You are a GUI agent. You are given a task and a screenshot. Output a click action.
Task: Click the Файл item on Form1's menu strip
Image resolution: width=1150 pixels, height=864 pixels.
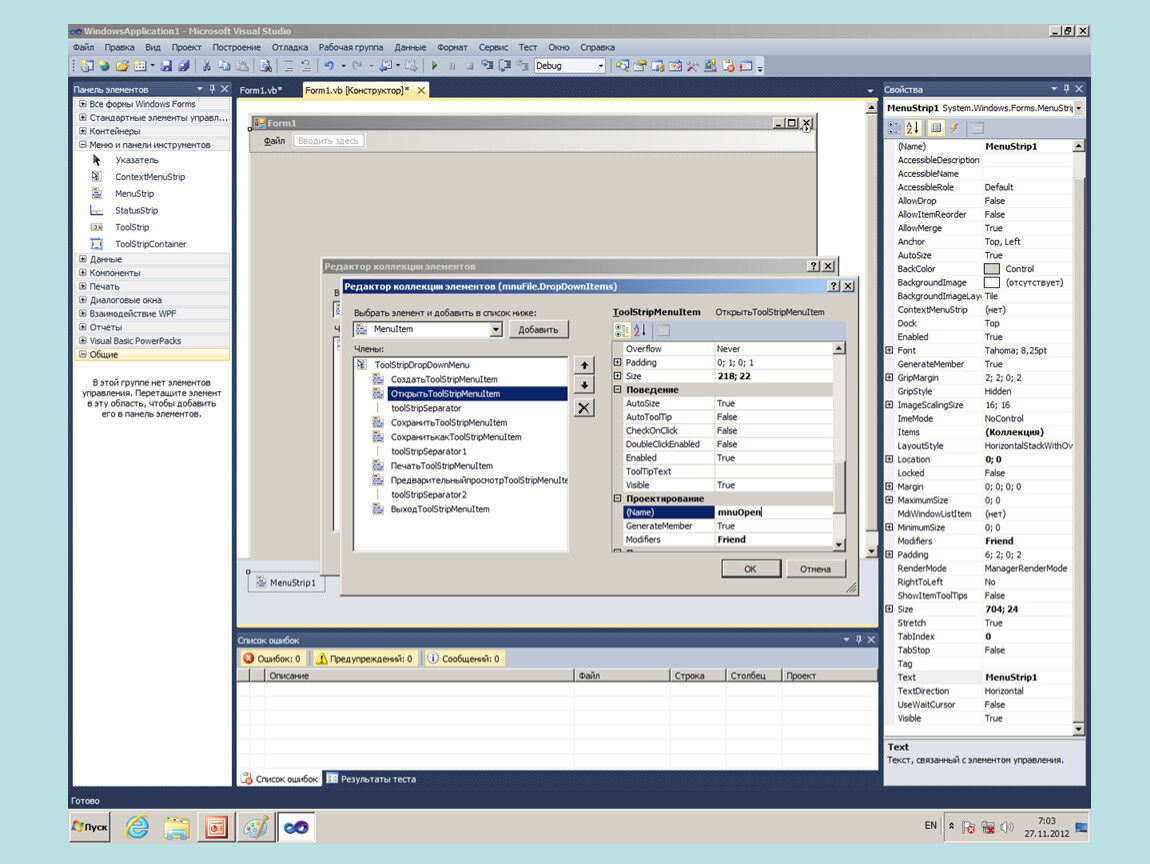(274, 141)
